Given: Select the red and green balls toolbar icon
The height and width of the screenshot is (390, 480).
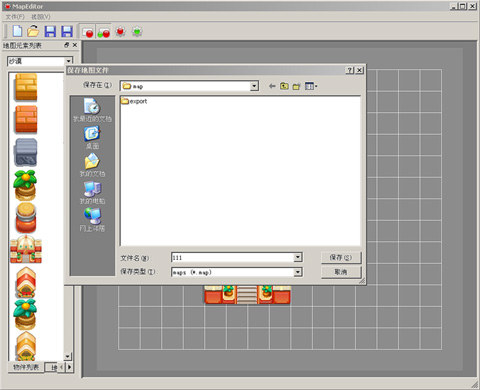Looking at the screenshot, I should [x=104, y=32].
